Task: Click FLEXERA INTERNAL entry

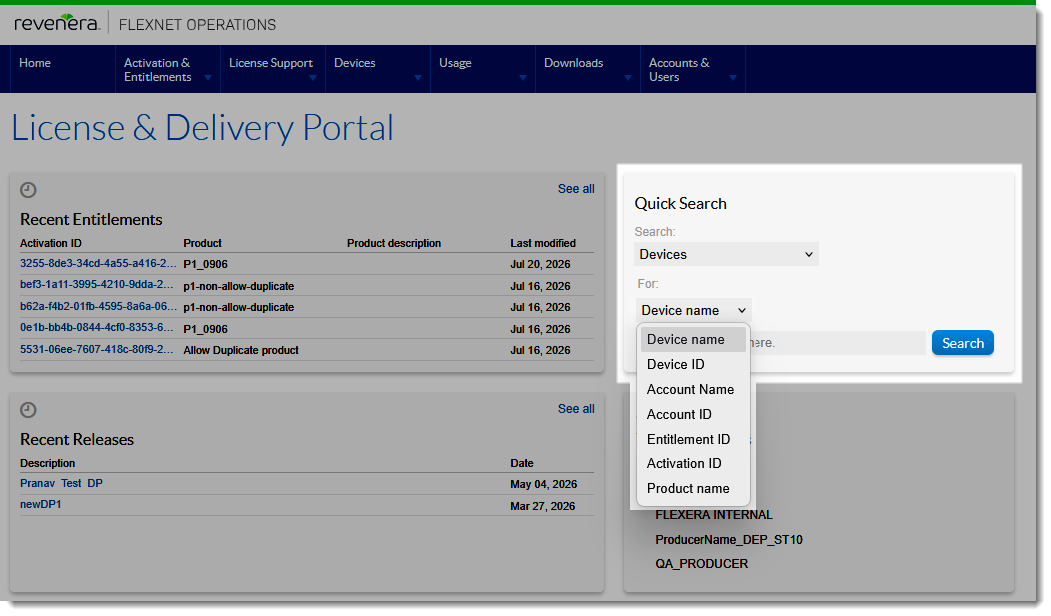Action: [x=714, y=515]
